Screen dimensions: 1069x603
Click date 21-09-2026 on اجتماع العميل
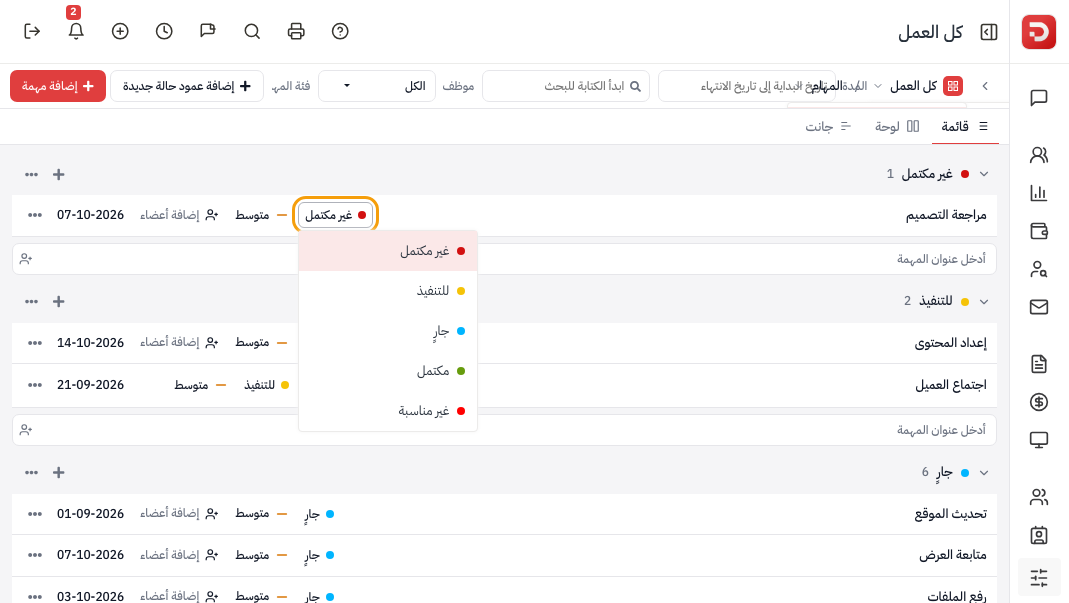click(91, 385)
